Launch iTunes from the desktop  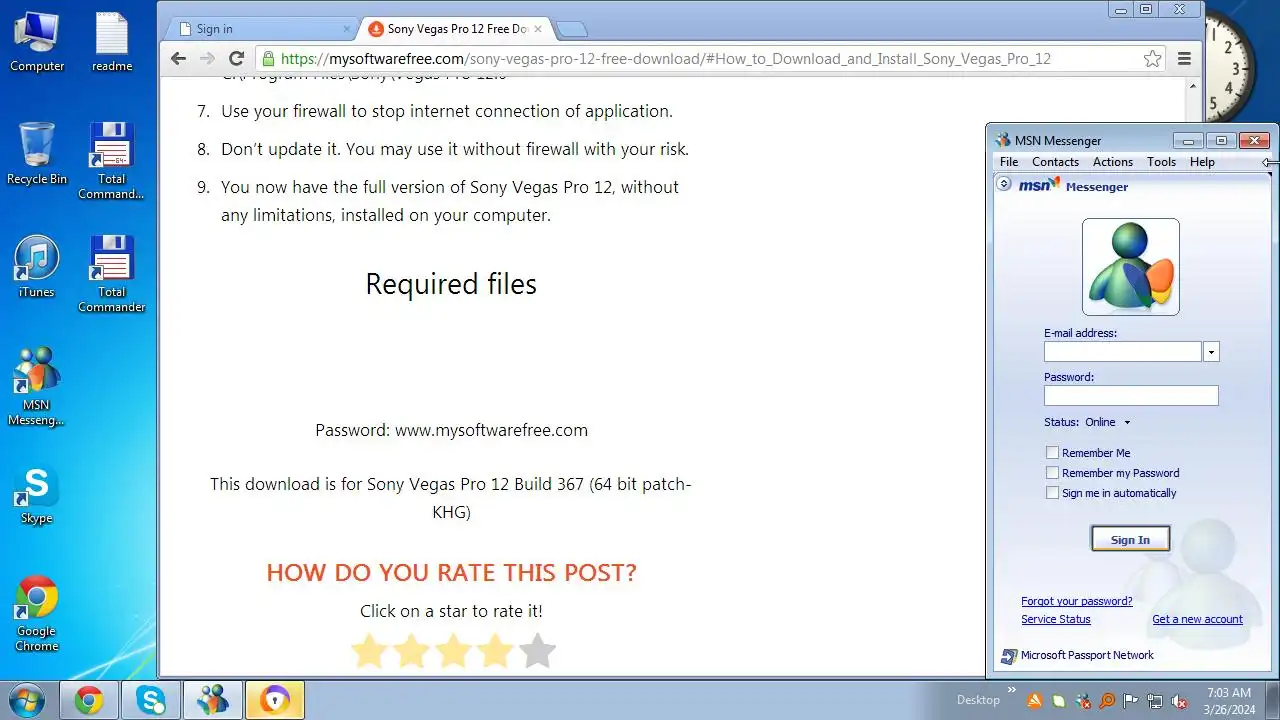tap(37, 267)
